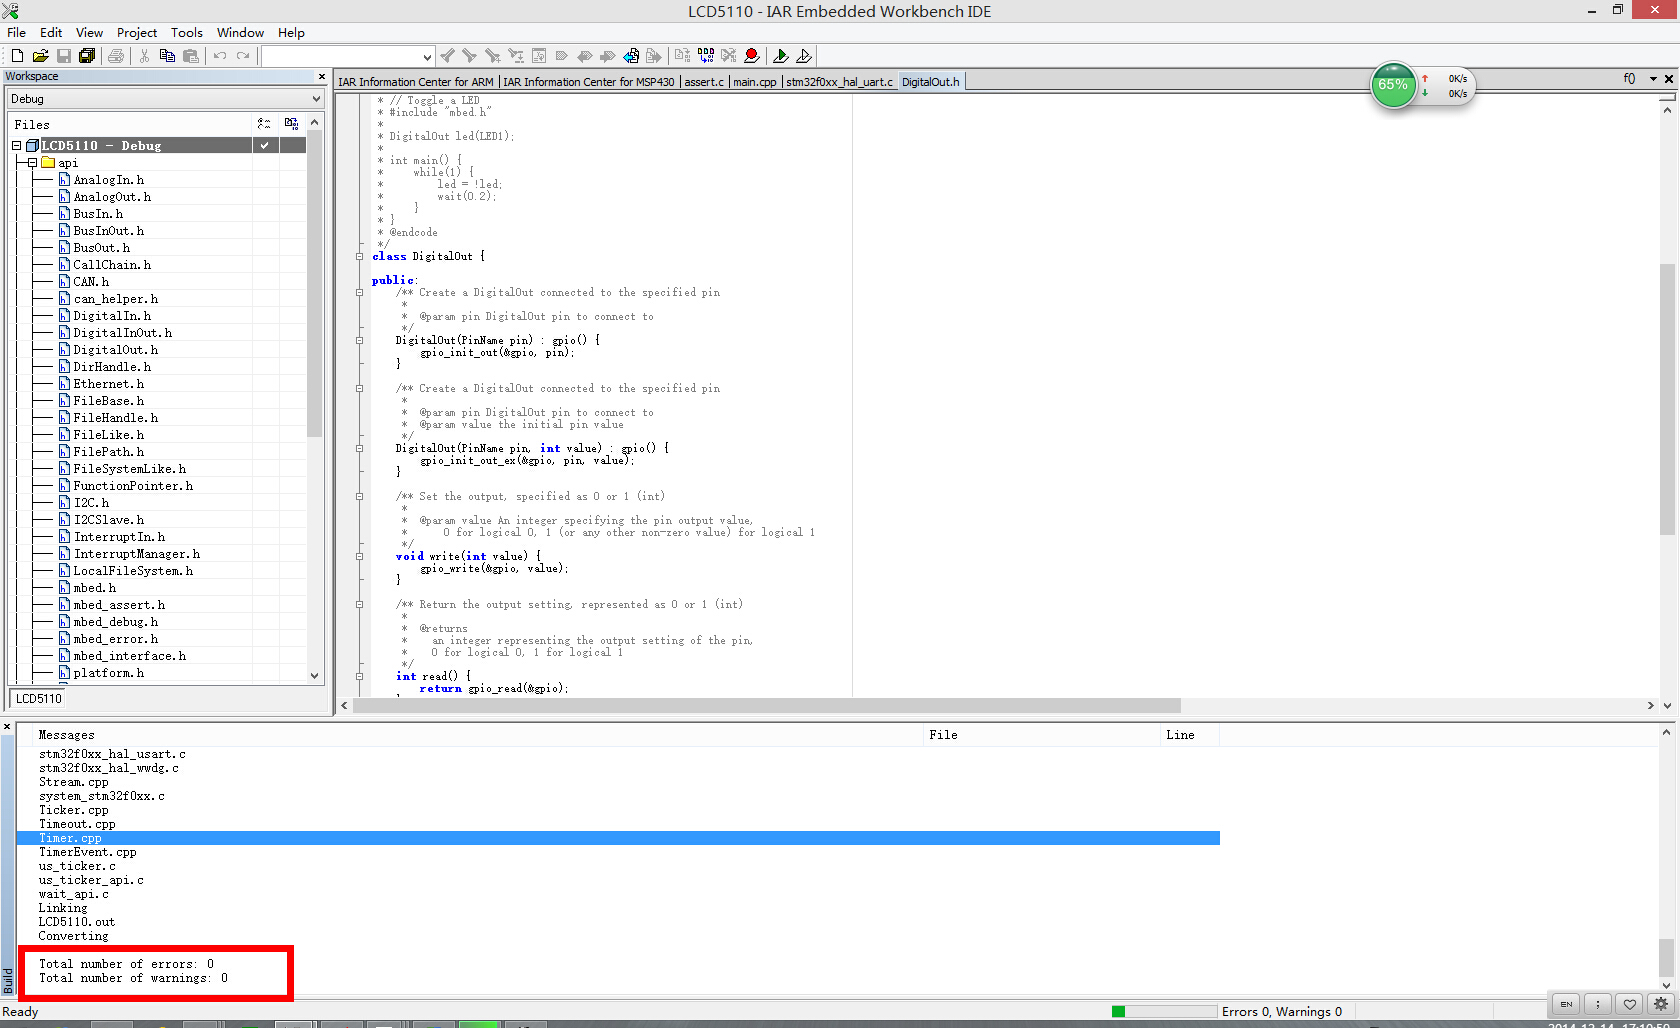1680x1028 pixels.
Task: Open the Replace dialog icon
Action: pyautogui.click(x=515, y=56)
